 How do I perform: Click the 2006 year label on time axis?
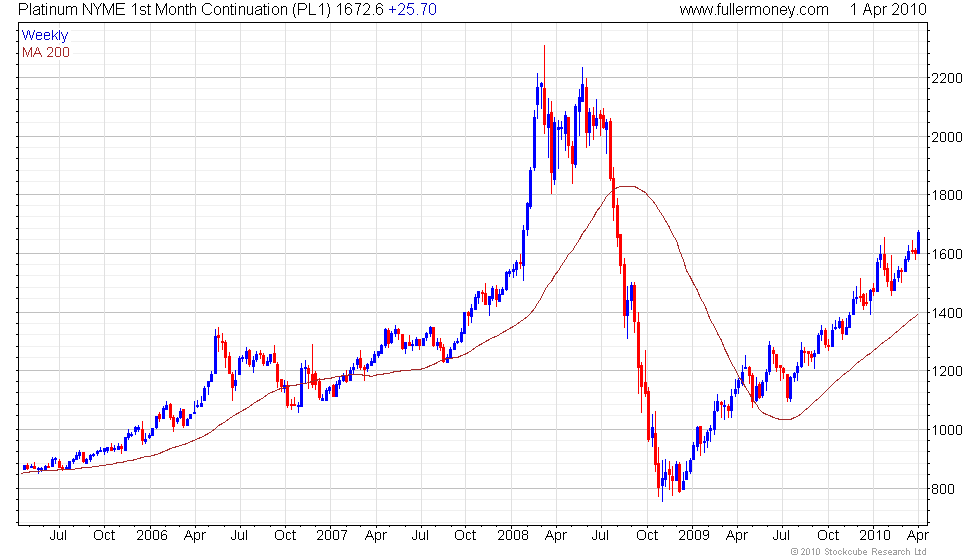tap(152, 536)
